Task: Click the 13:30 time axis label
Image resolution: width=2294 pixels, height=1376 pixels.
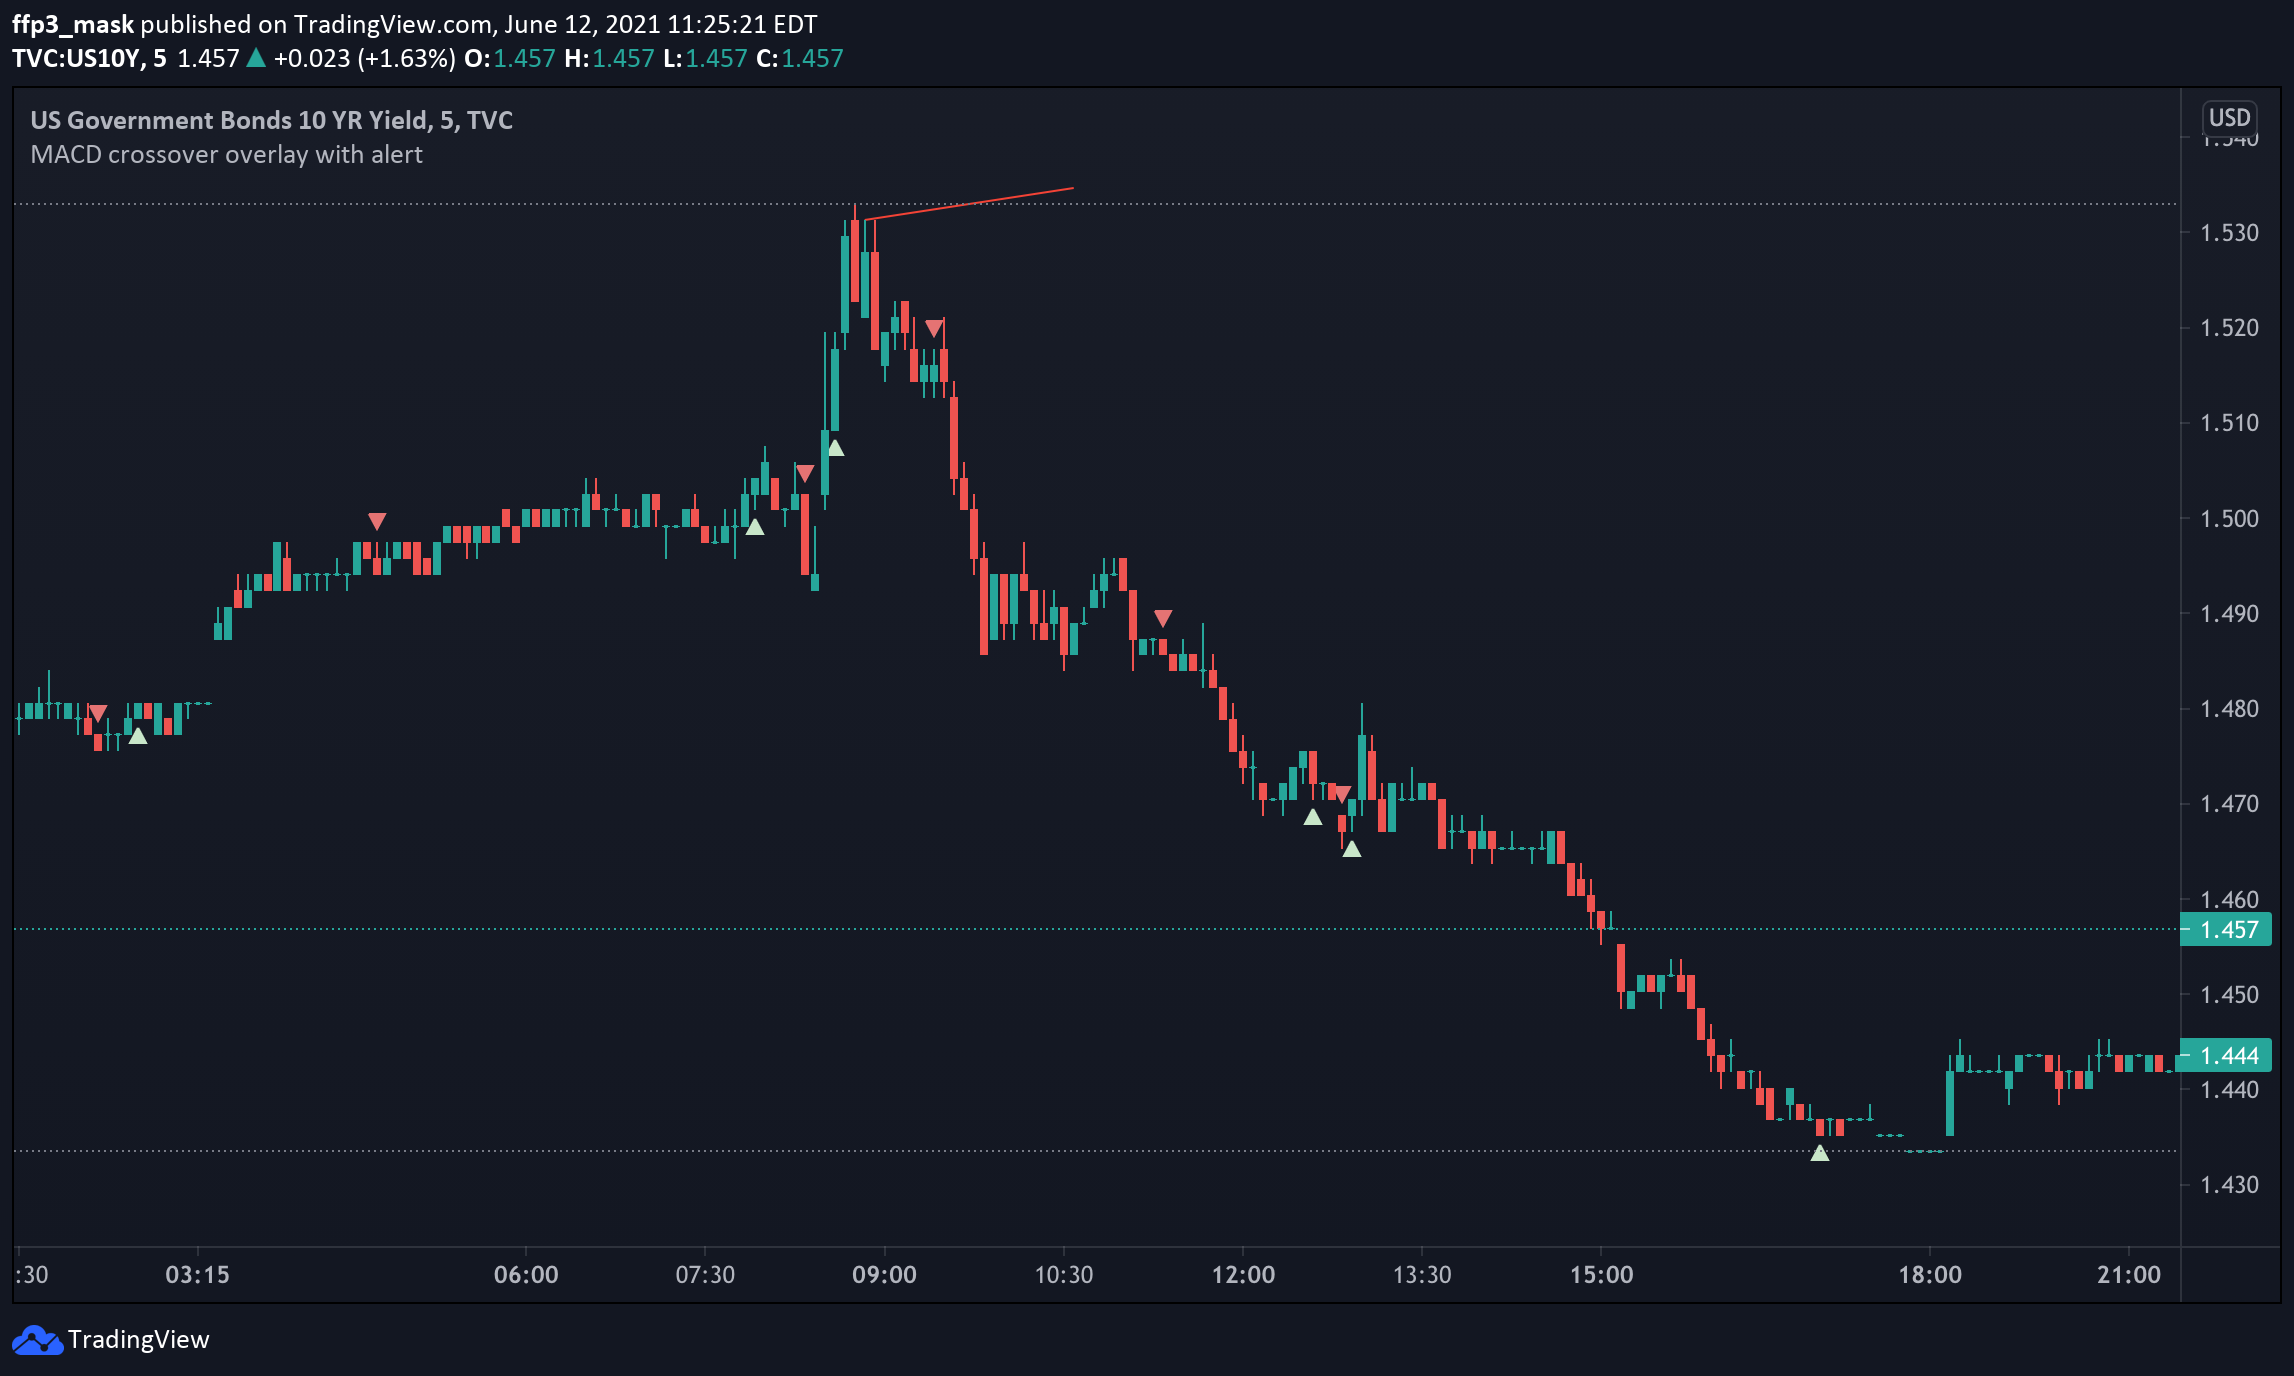Action: pyautogui.click(x=1422, y=1275)
